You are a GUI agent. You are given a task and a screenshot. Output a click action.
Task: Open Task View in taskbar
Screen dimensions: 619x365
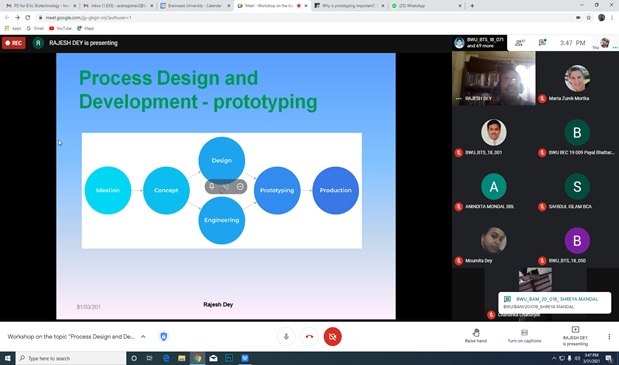tap(149, 358)
